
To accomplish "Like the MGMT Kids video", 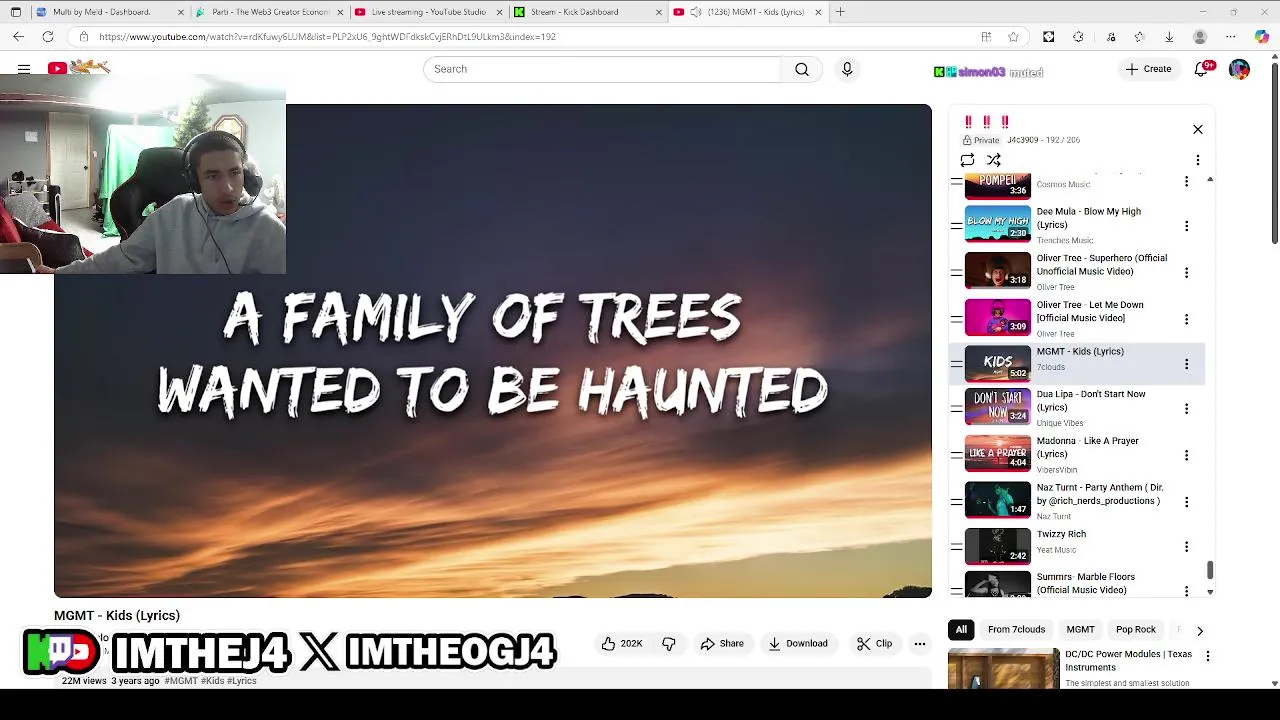I will point(622,644).
